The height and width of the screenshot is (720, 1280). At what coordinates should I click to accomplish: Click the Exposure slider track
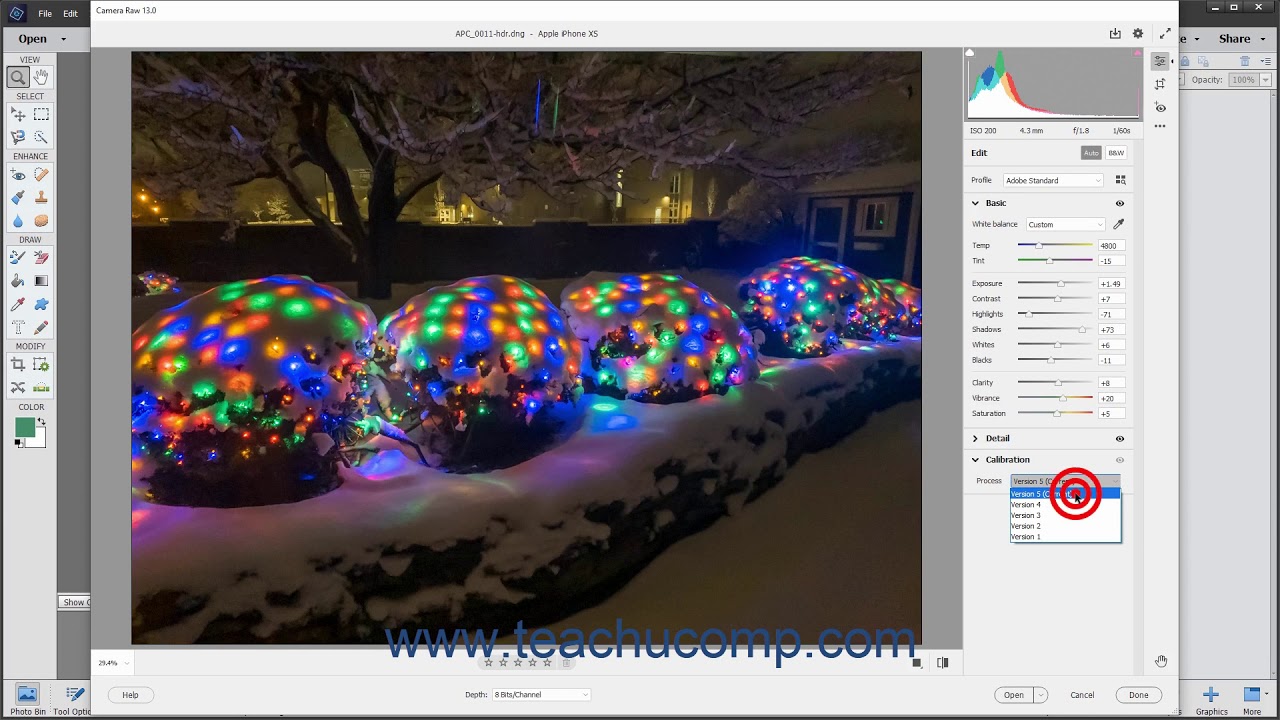click(x=1055, y=283)
